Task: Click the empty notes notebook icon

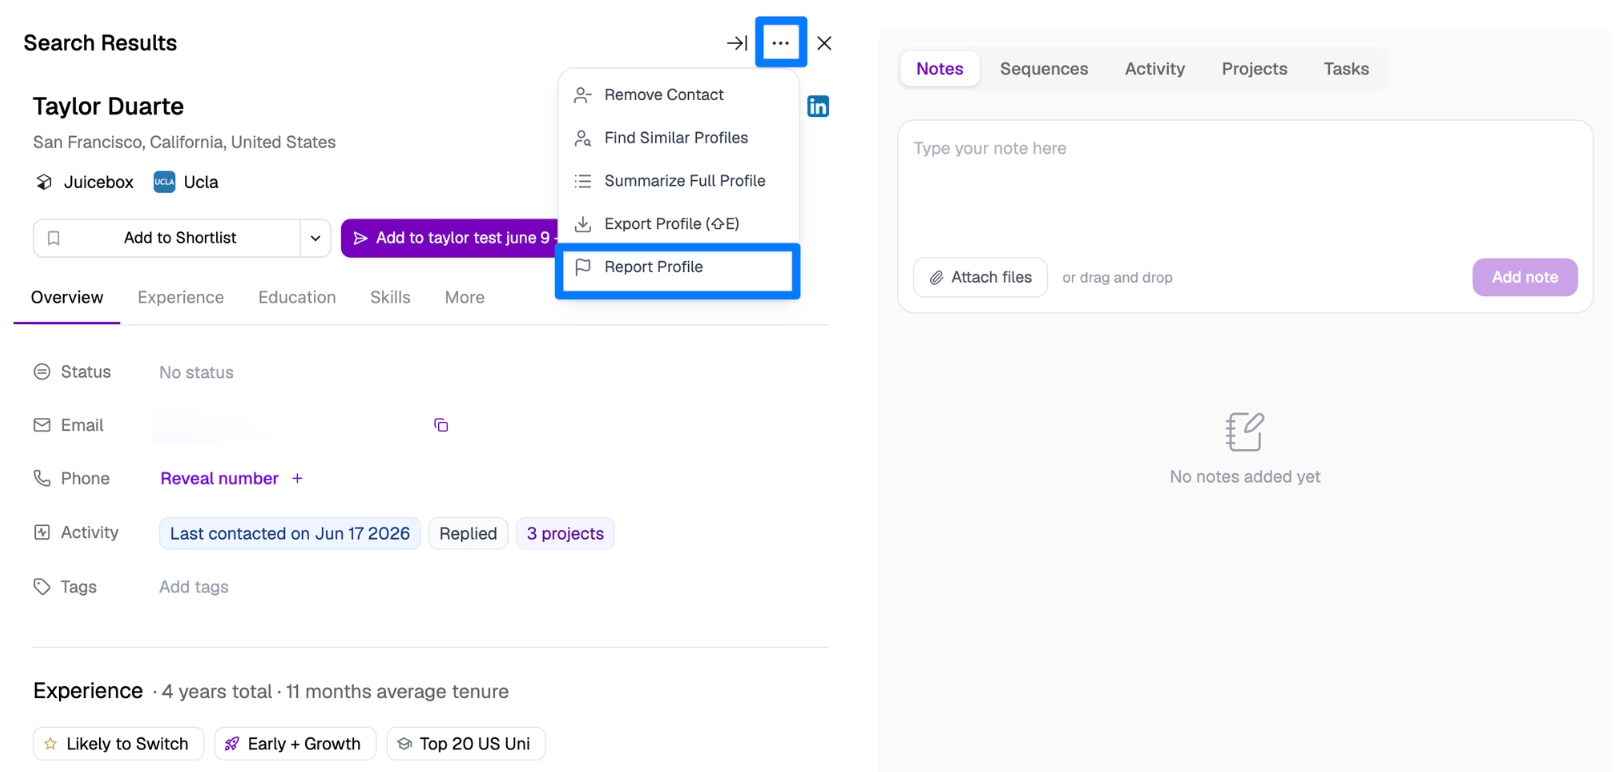Action: 1245,432
